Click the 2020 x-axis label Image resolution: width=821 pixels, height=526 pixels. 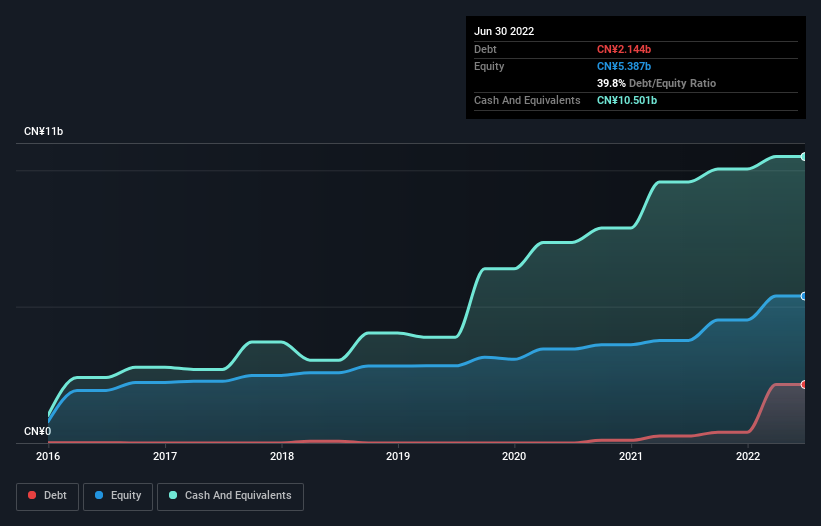pos(514,456)
